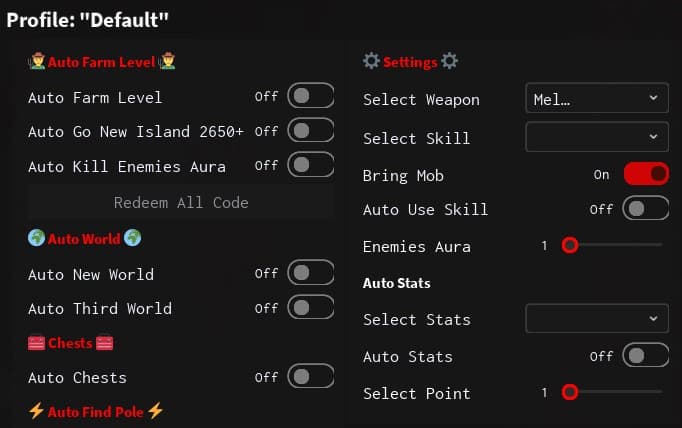Click the toolbox icon right of Chests
Screen dimensions: 682x428
point(105,343)
